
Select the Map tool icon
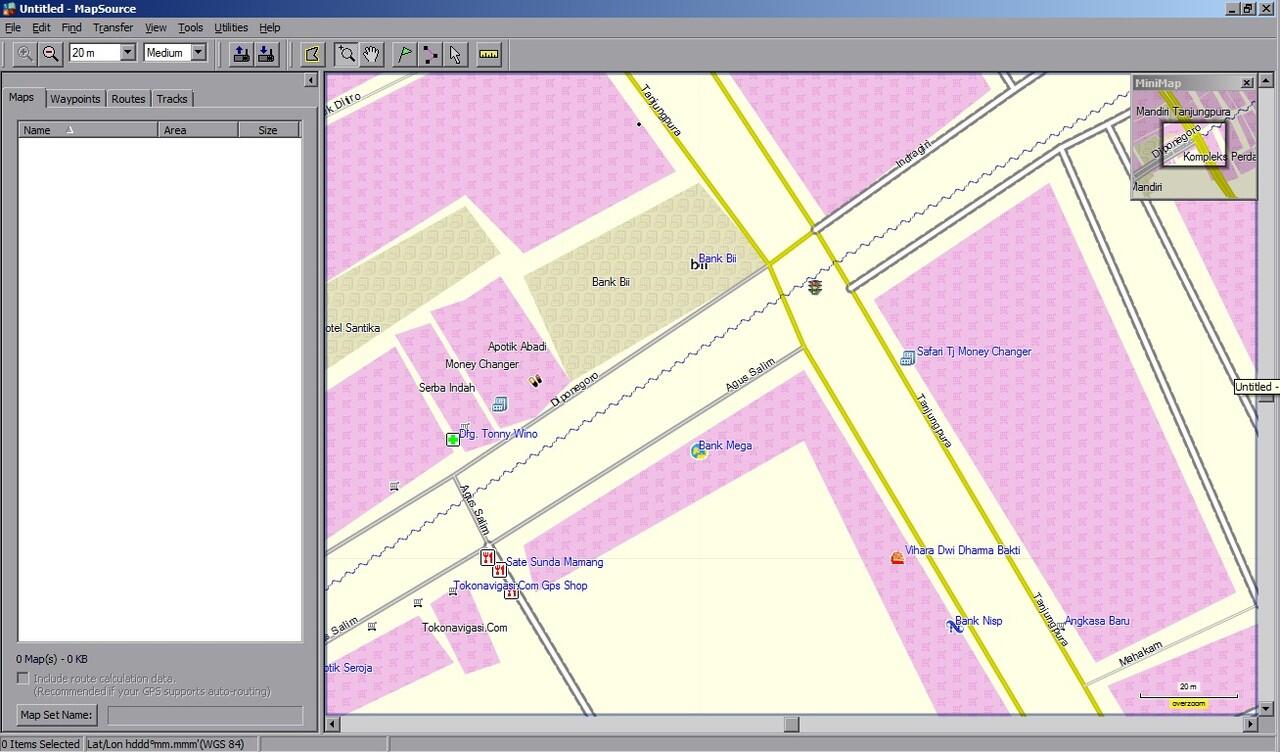point(312,53)
